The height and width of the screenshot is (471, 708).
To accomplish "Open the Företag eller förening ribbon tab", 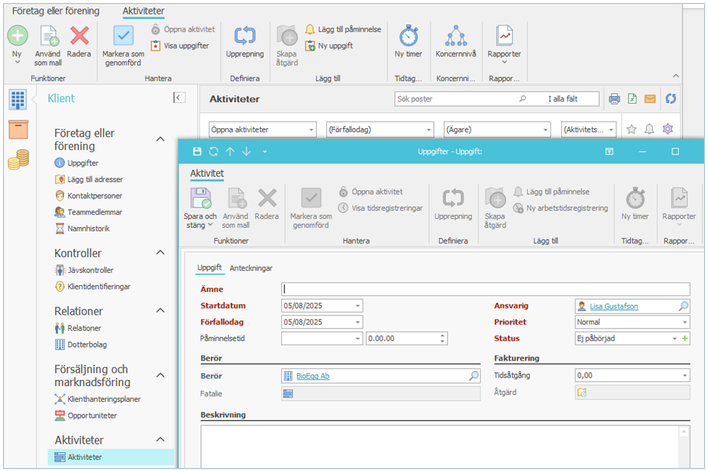I will 56,11.
